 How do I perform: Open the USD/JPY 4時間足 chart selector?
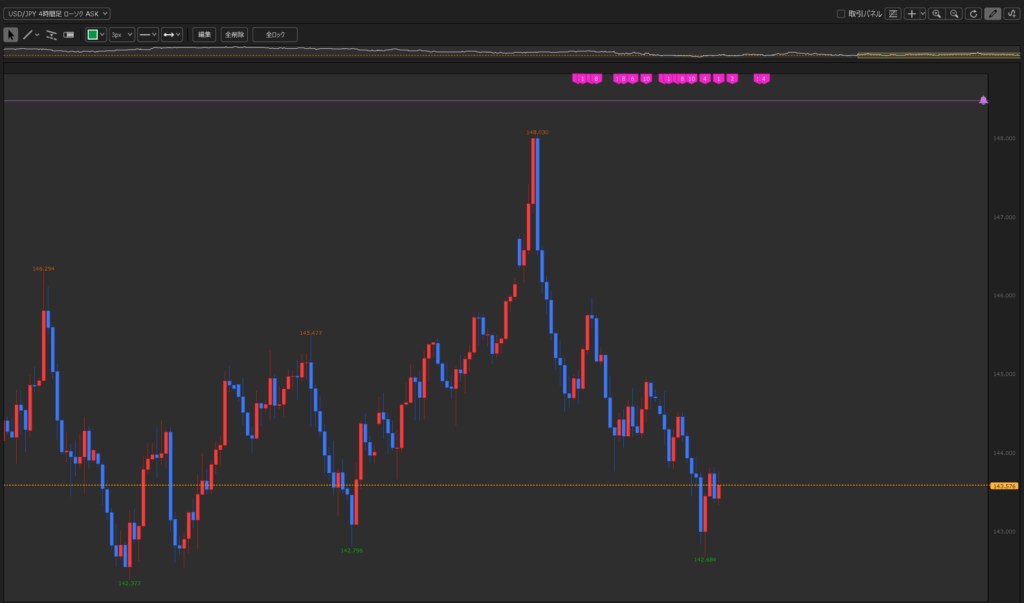click(x=57, y=14)
